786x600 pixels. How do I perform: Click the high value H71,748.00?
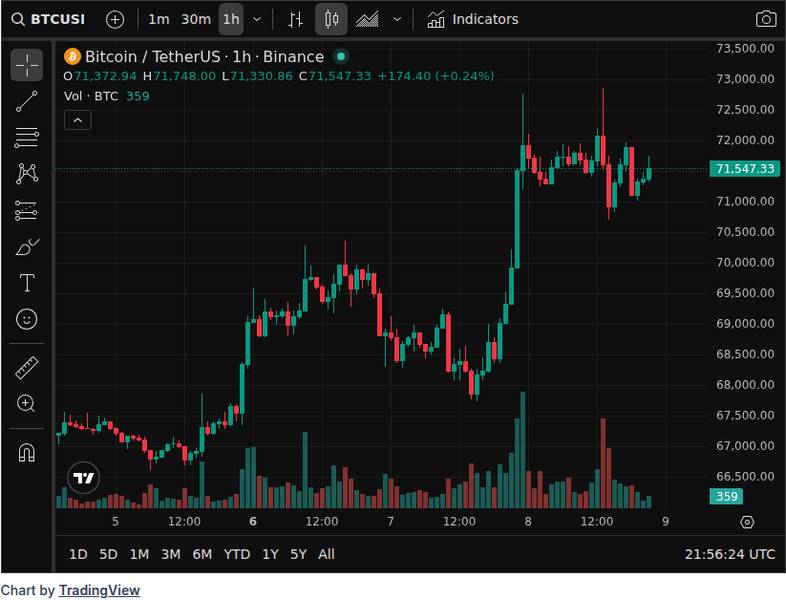[179, 76]
